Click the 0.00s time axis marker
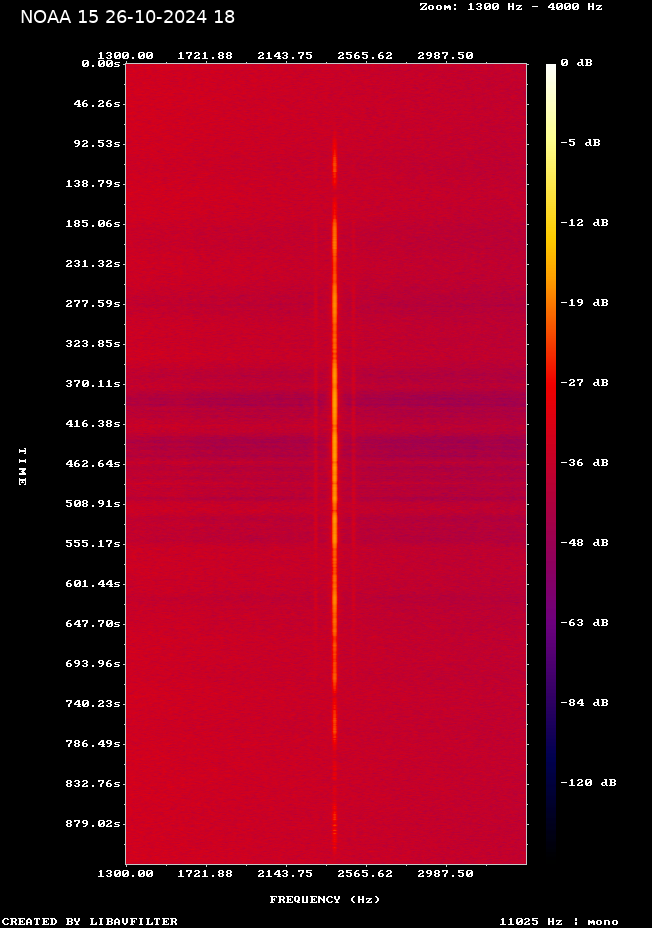This screenshot has width=652, height=928. [x=101, y=63]
